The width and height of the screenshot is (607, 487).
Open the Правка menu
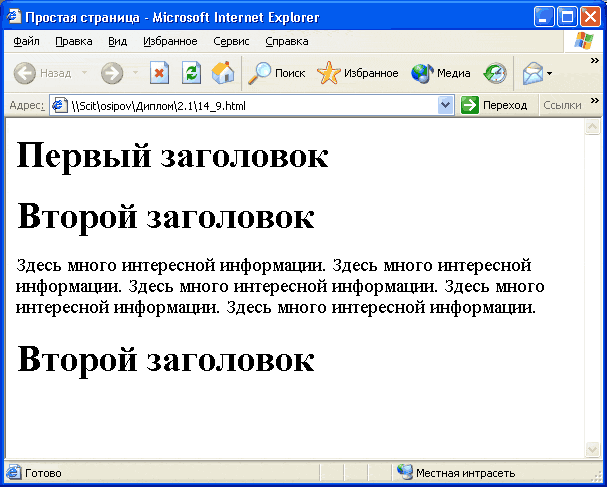point(74,41)
